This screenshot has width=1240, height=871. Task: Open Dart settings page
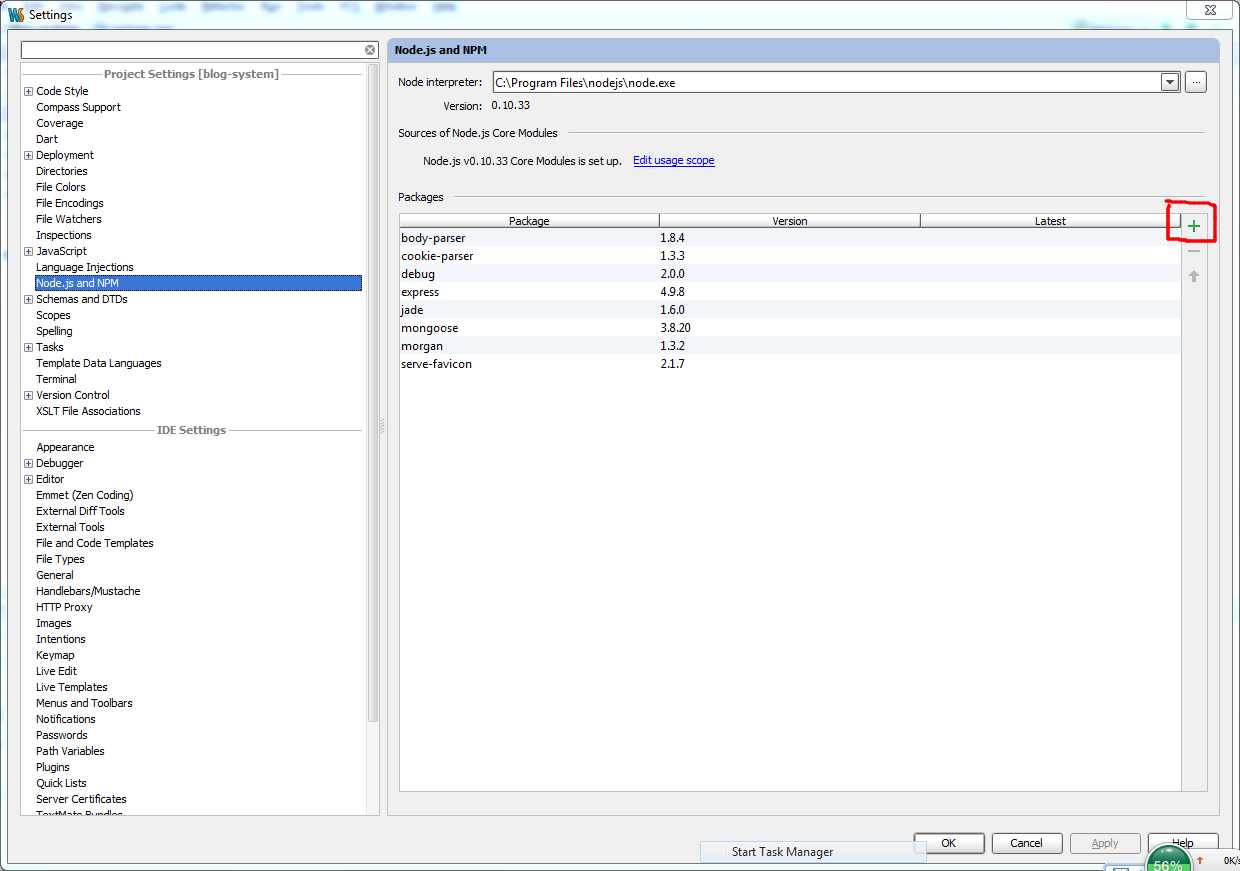tap(47, 139)
